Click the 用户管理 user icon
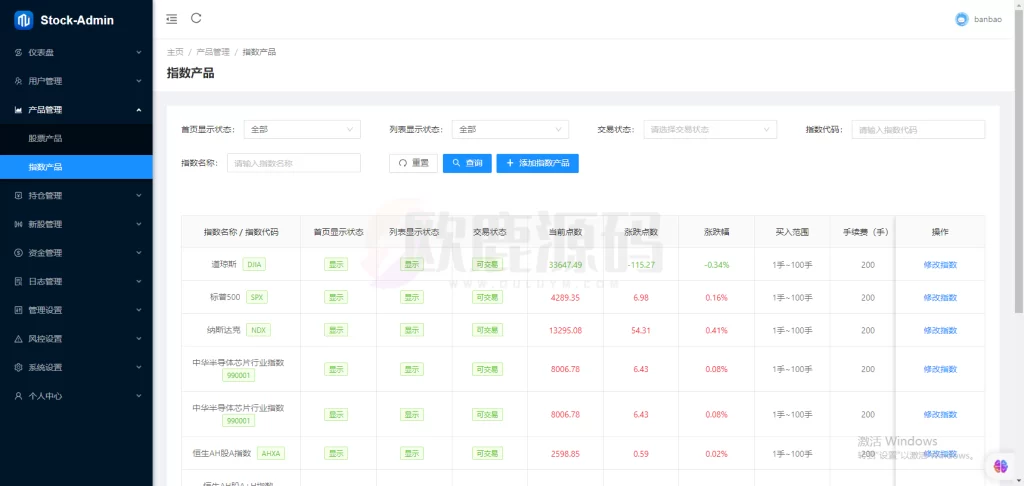1024x486 pixels. click(18, 81)
